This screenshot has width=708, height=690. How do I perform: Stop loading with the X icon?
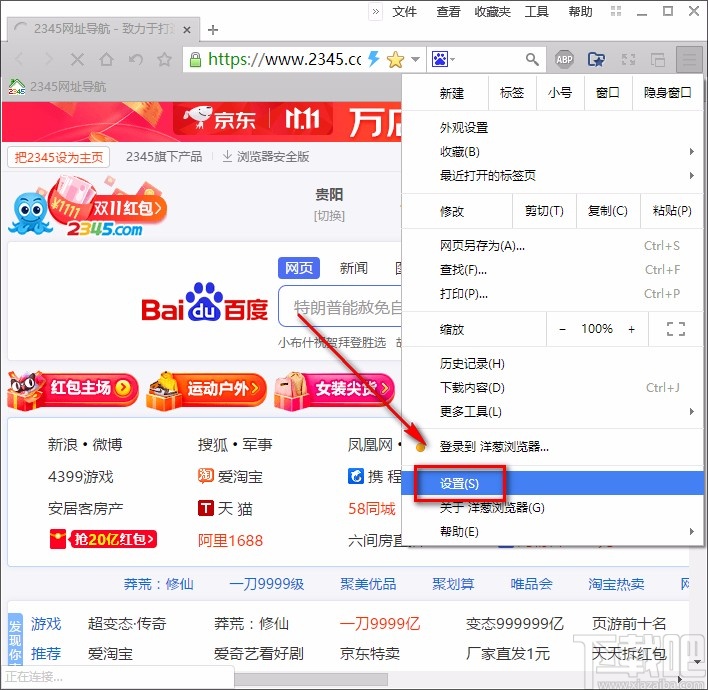pos(77,59)
